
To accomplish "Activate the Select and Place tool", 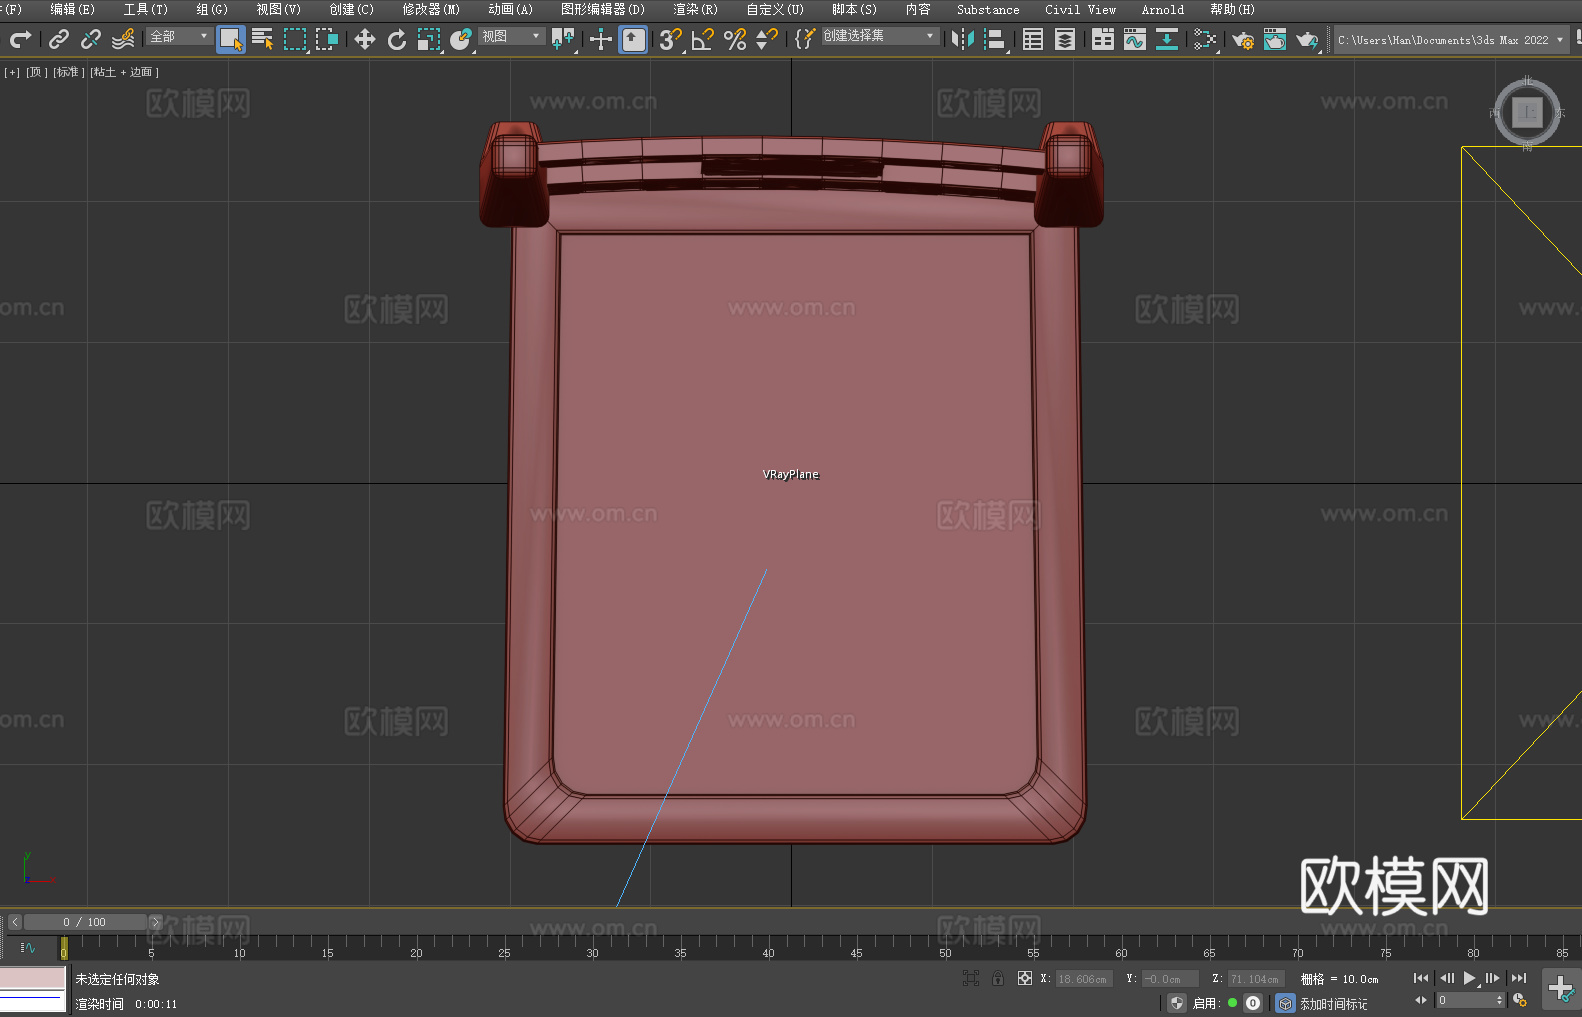I will [461, 39].
